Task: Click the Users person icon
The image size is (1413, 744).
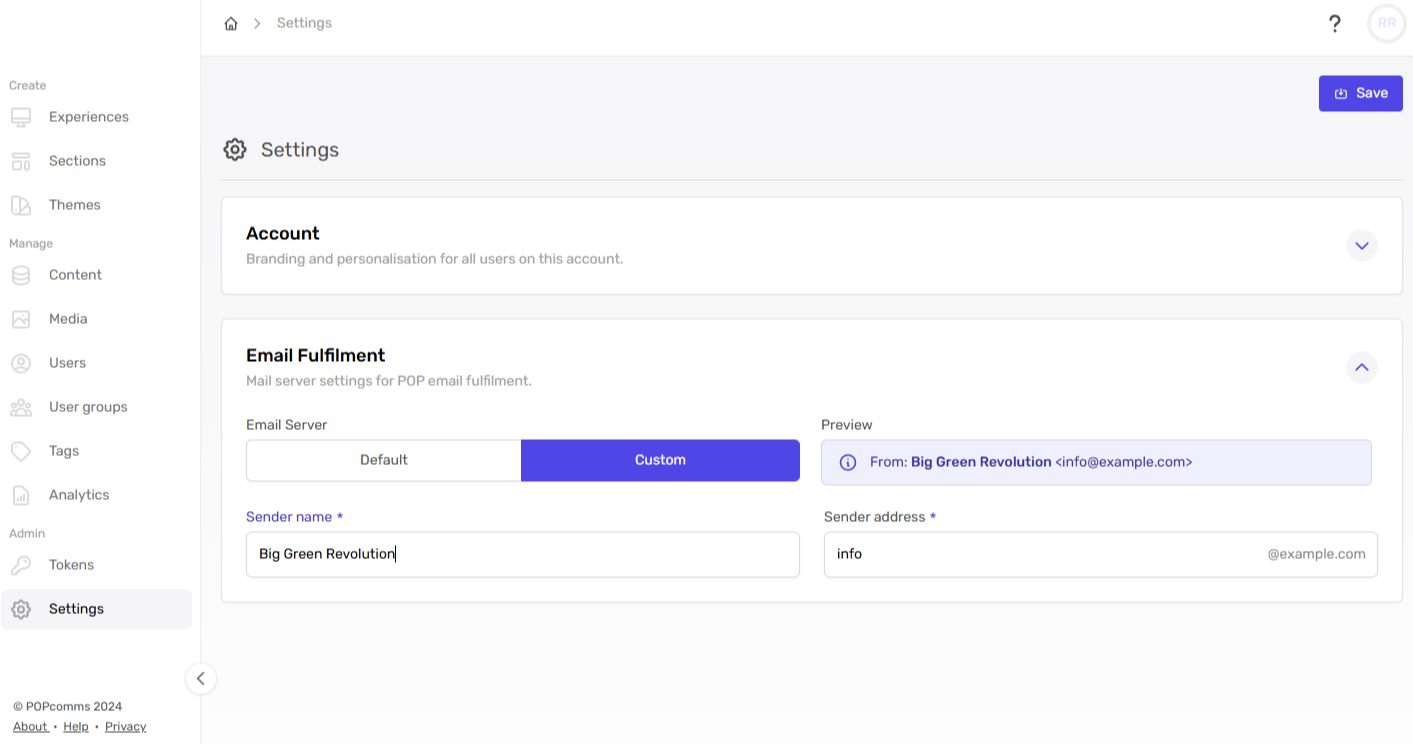Action: coord(21,363)
